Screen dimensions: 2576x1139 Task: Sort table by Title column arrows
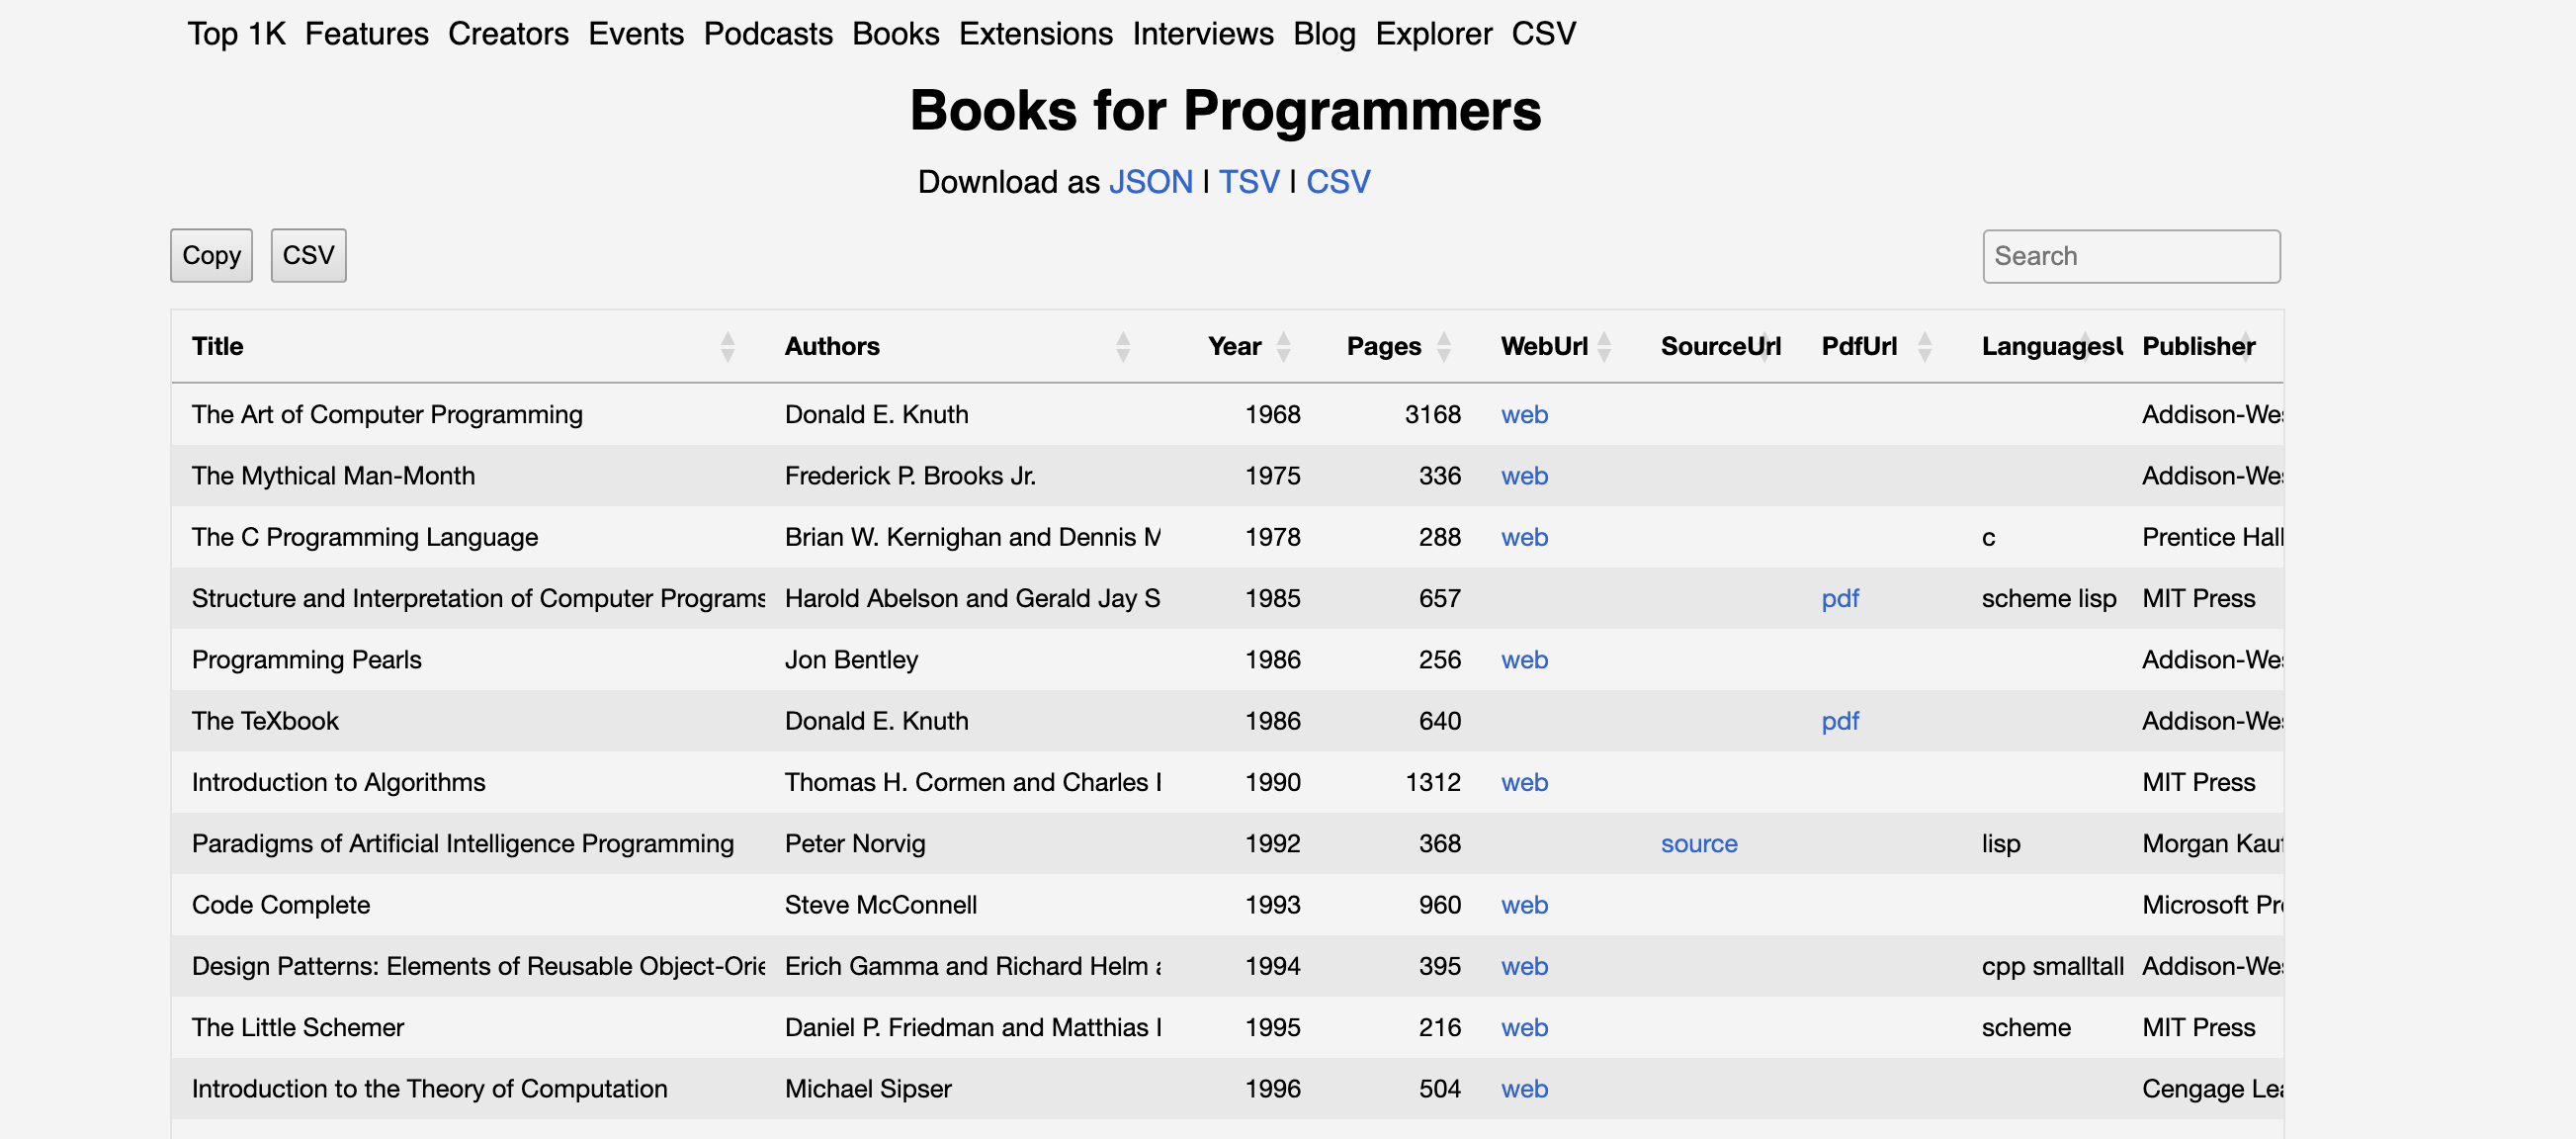tap(727, 346)
